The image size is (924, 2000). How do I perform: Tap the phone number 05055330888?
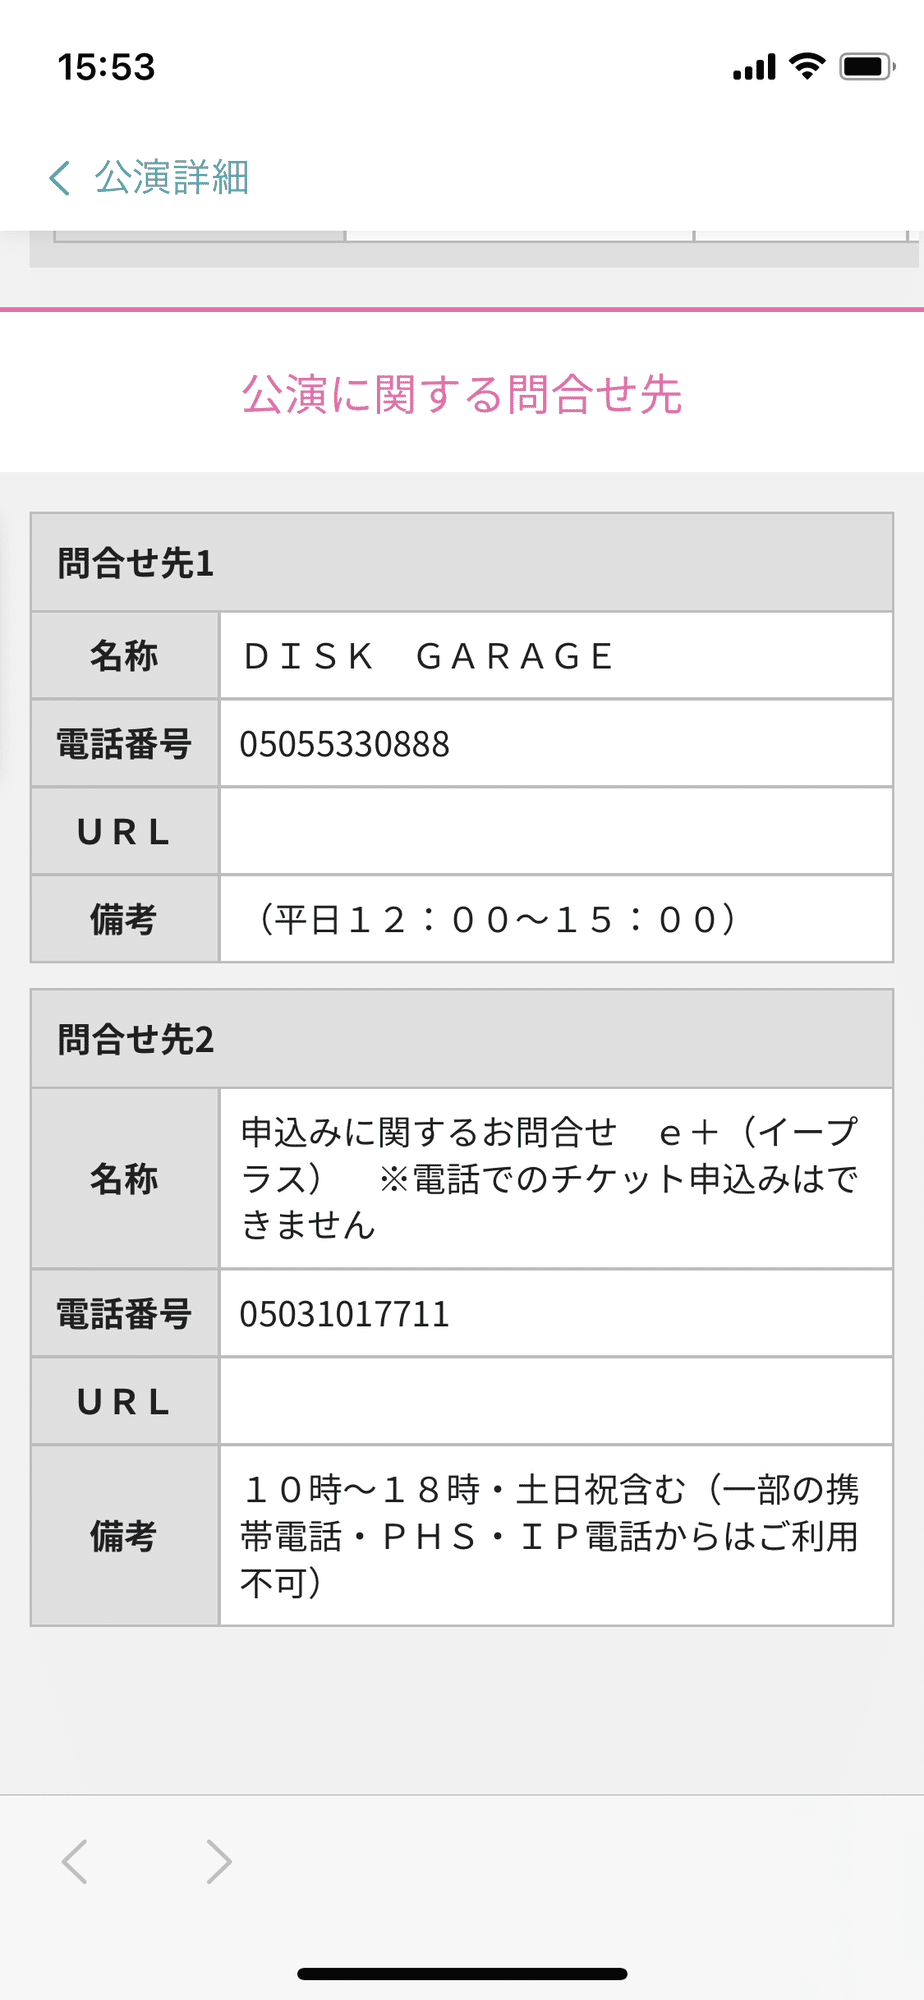345,743
